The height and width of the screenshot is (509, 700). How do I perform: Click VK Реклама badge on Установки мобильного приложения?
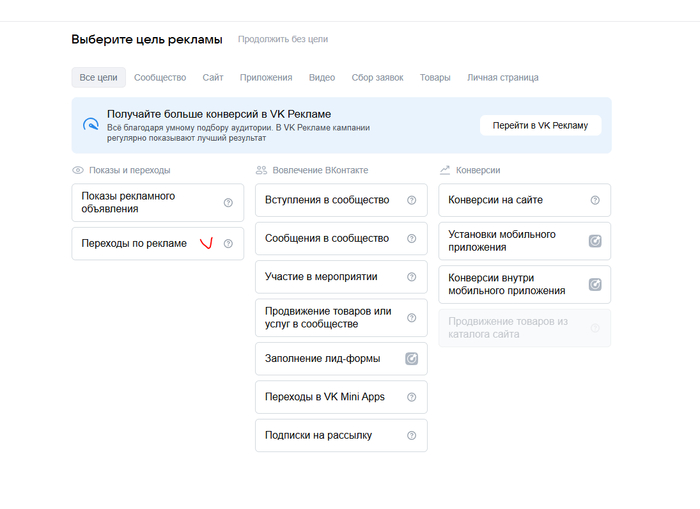pos(595,241)
